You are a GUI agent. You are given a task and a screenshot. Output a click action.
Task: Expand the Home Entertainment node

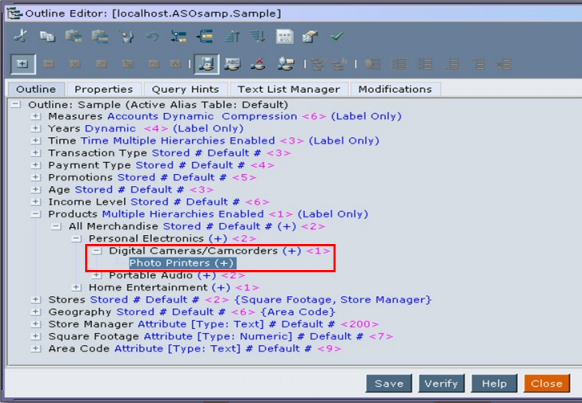coord(76,288)
